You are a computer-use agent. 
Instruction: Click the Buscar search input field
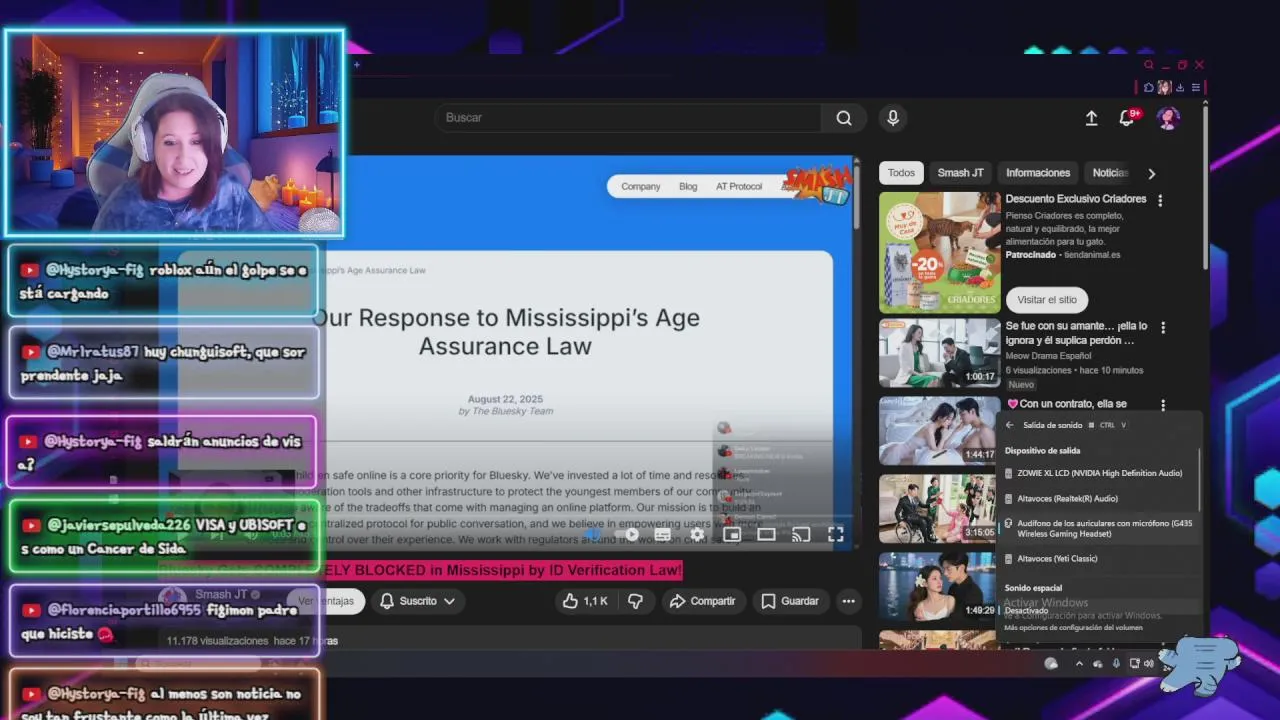(x=628, y=118)
